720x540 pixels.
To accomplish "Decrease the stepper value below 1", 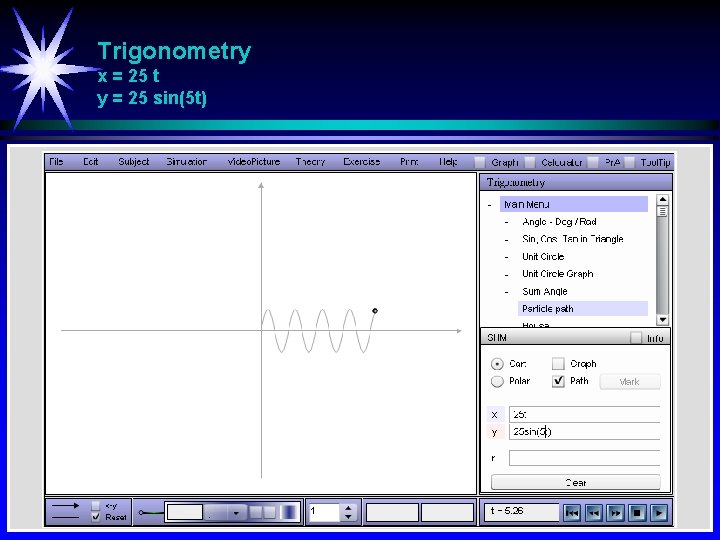I will pos(348,517).
